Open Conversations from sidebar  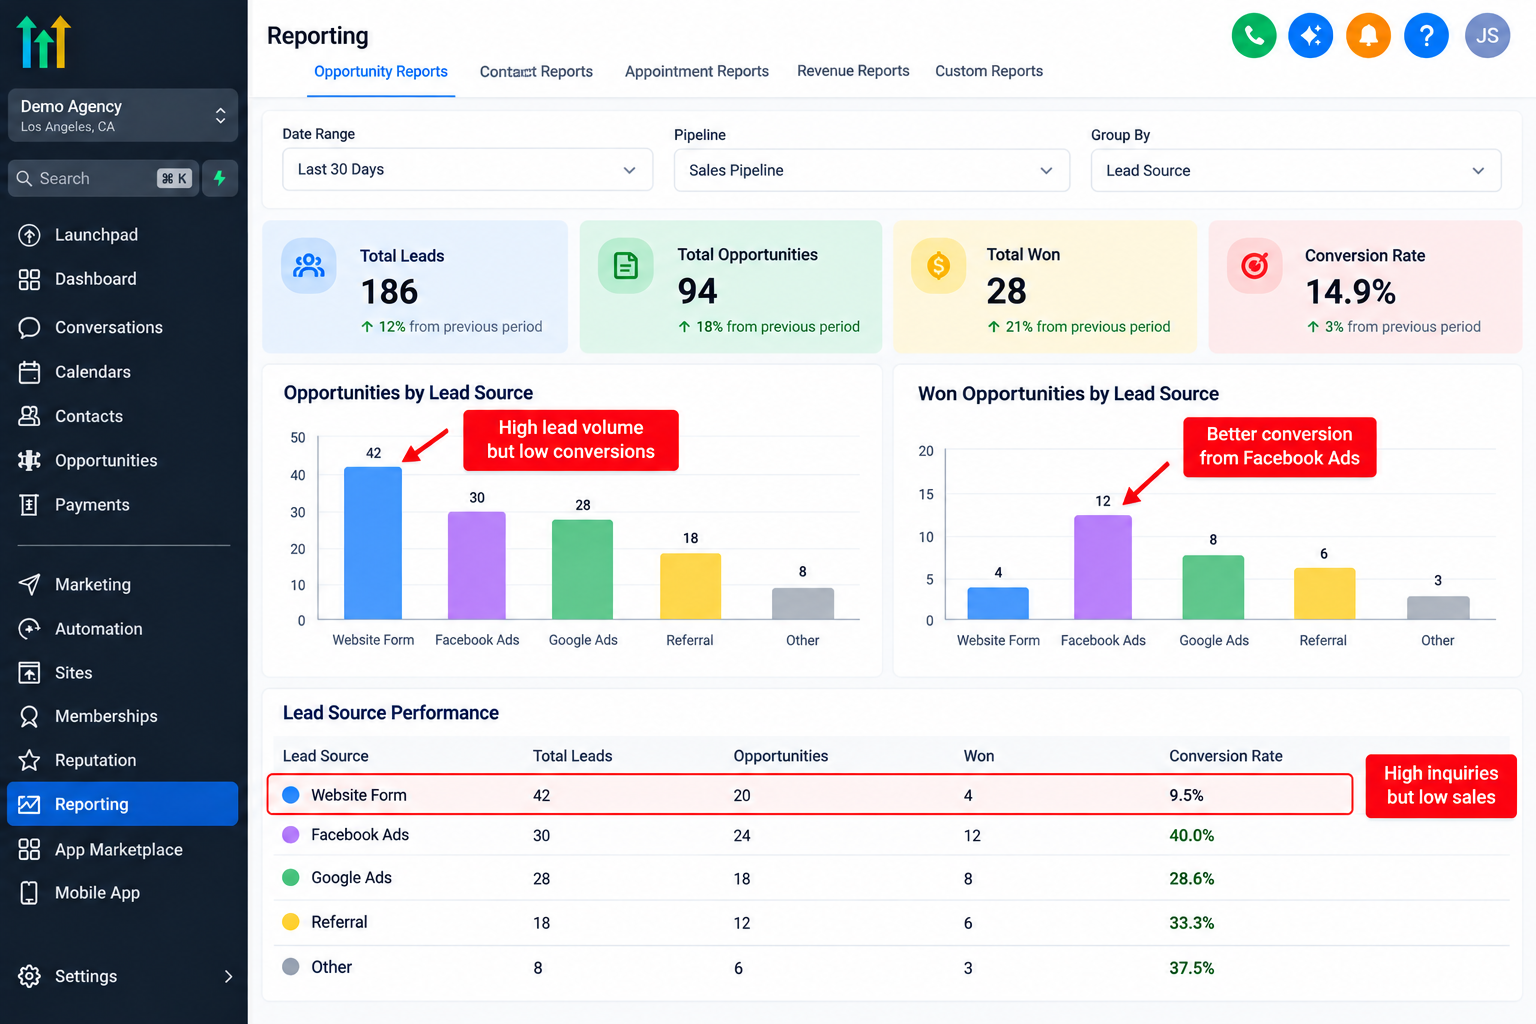point(109,327)
